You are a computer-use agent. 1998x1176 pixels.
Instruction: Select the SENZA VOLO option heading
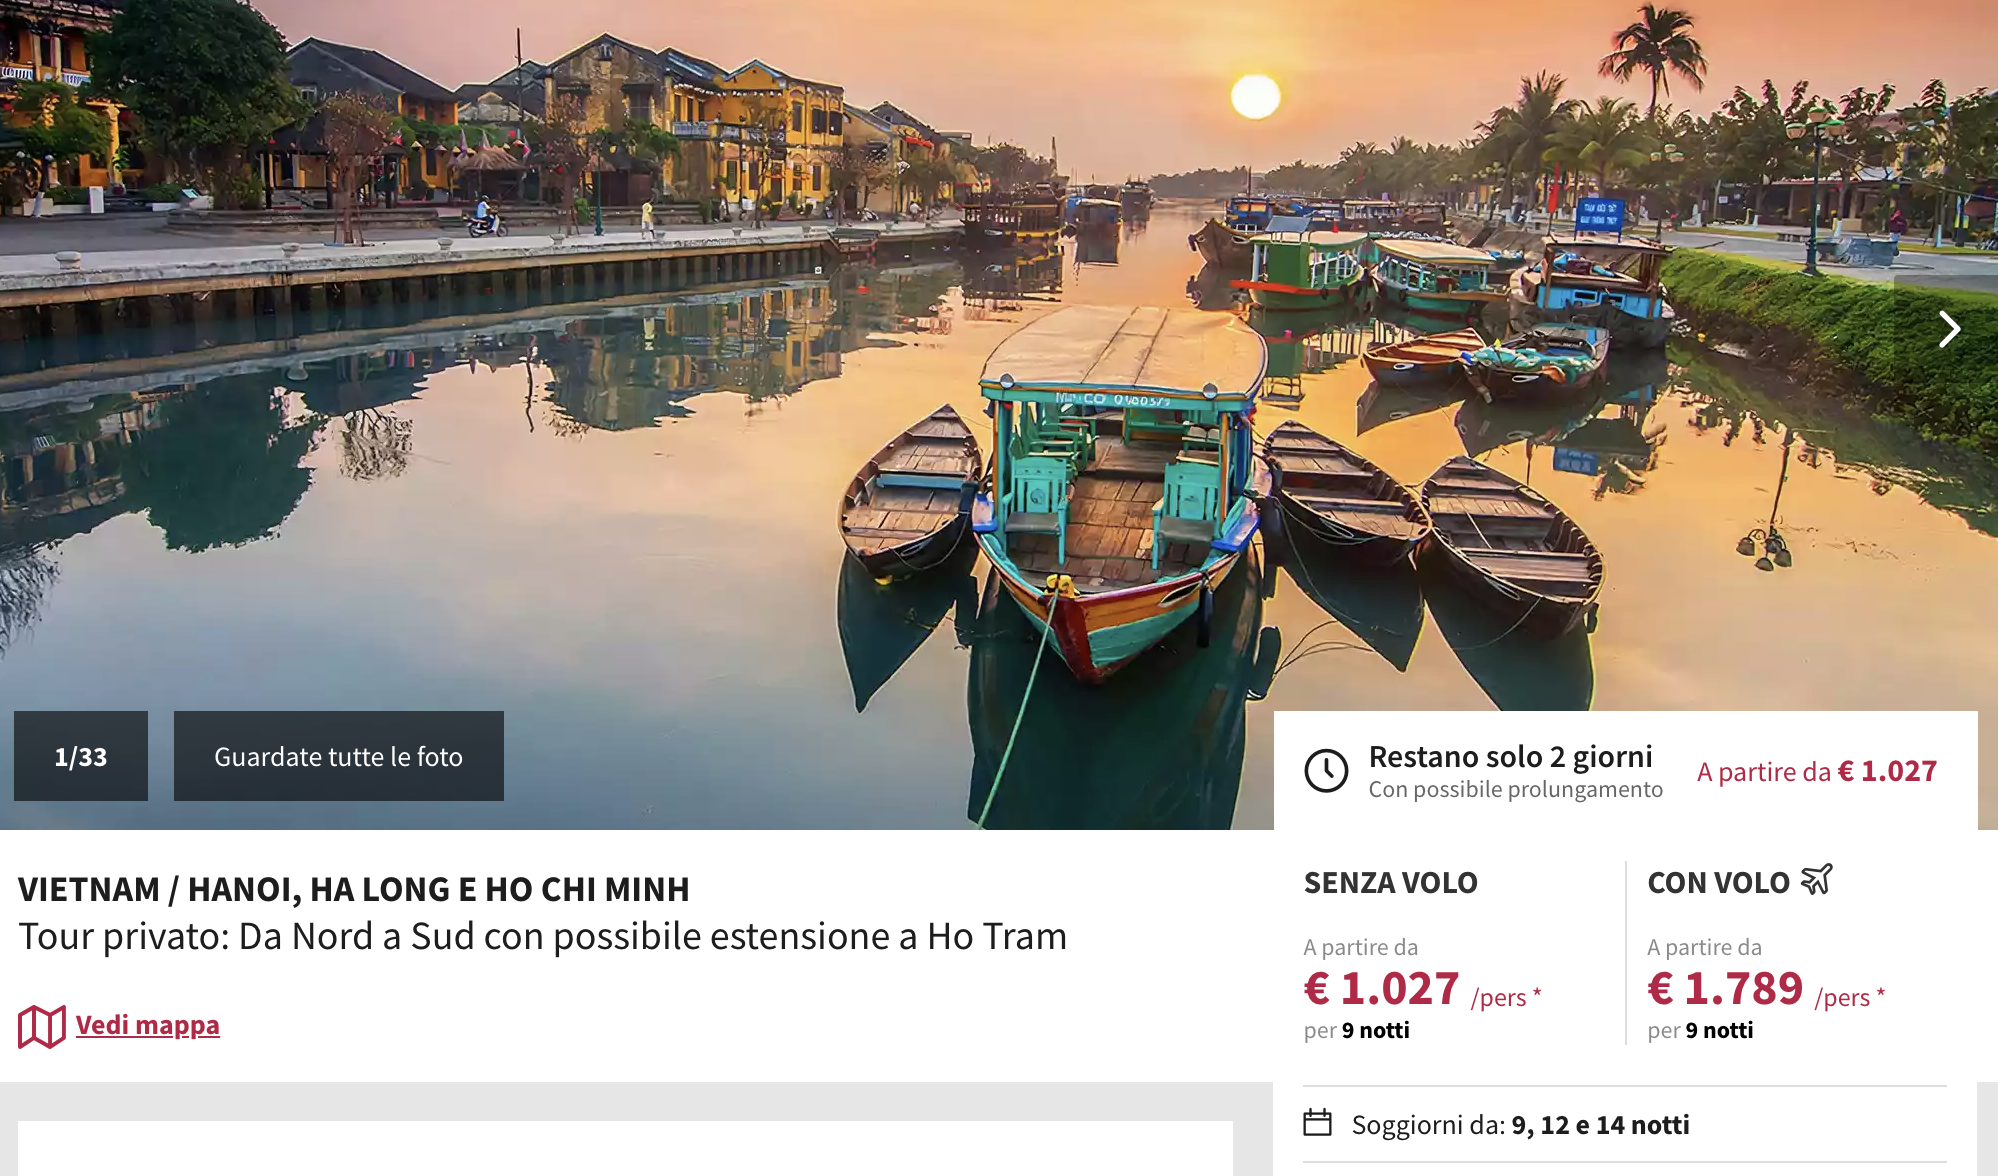[x=1390, y=883]
